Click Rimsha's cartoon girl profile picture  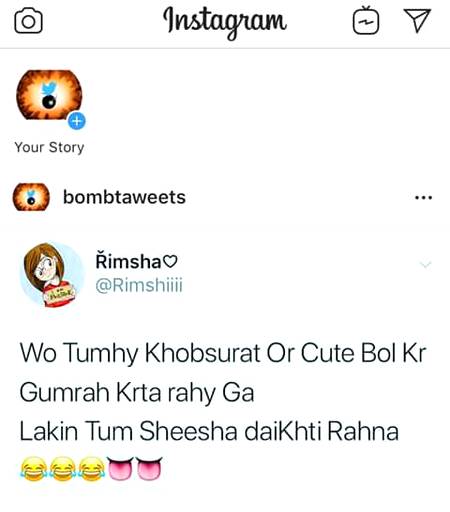(51, 274)
